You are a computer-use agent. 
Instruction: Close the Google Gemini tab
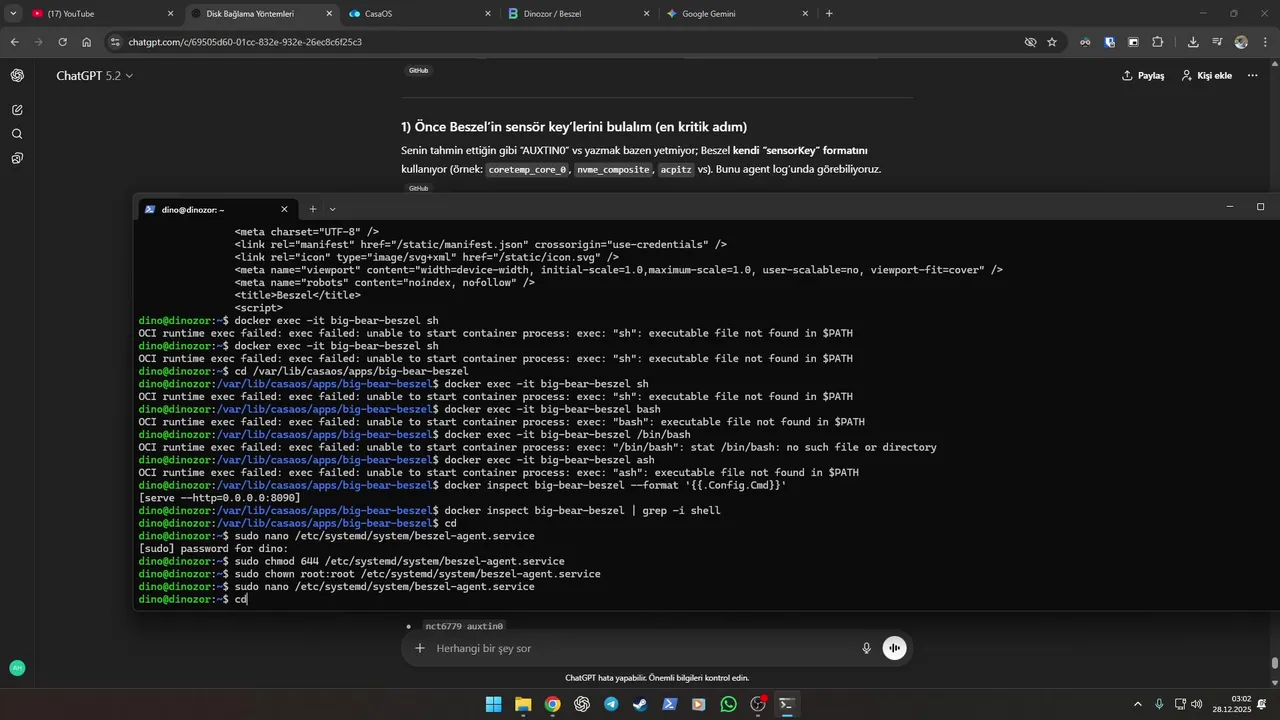(805, 14)
